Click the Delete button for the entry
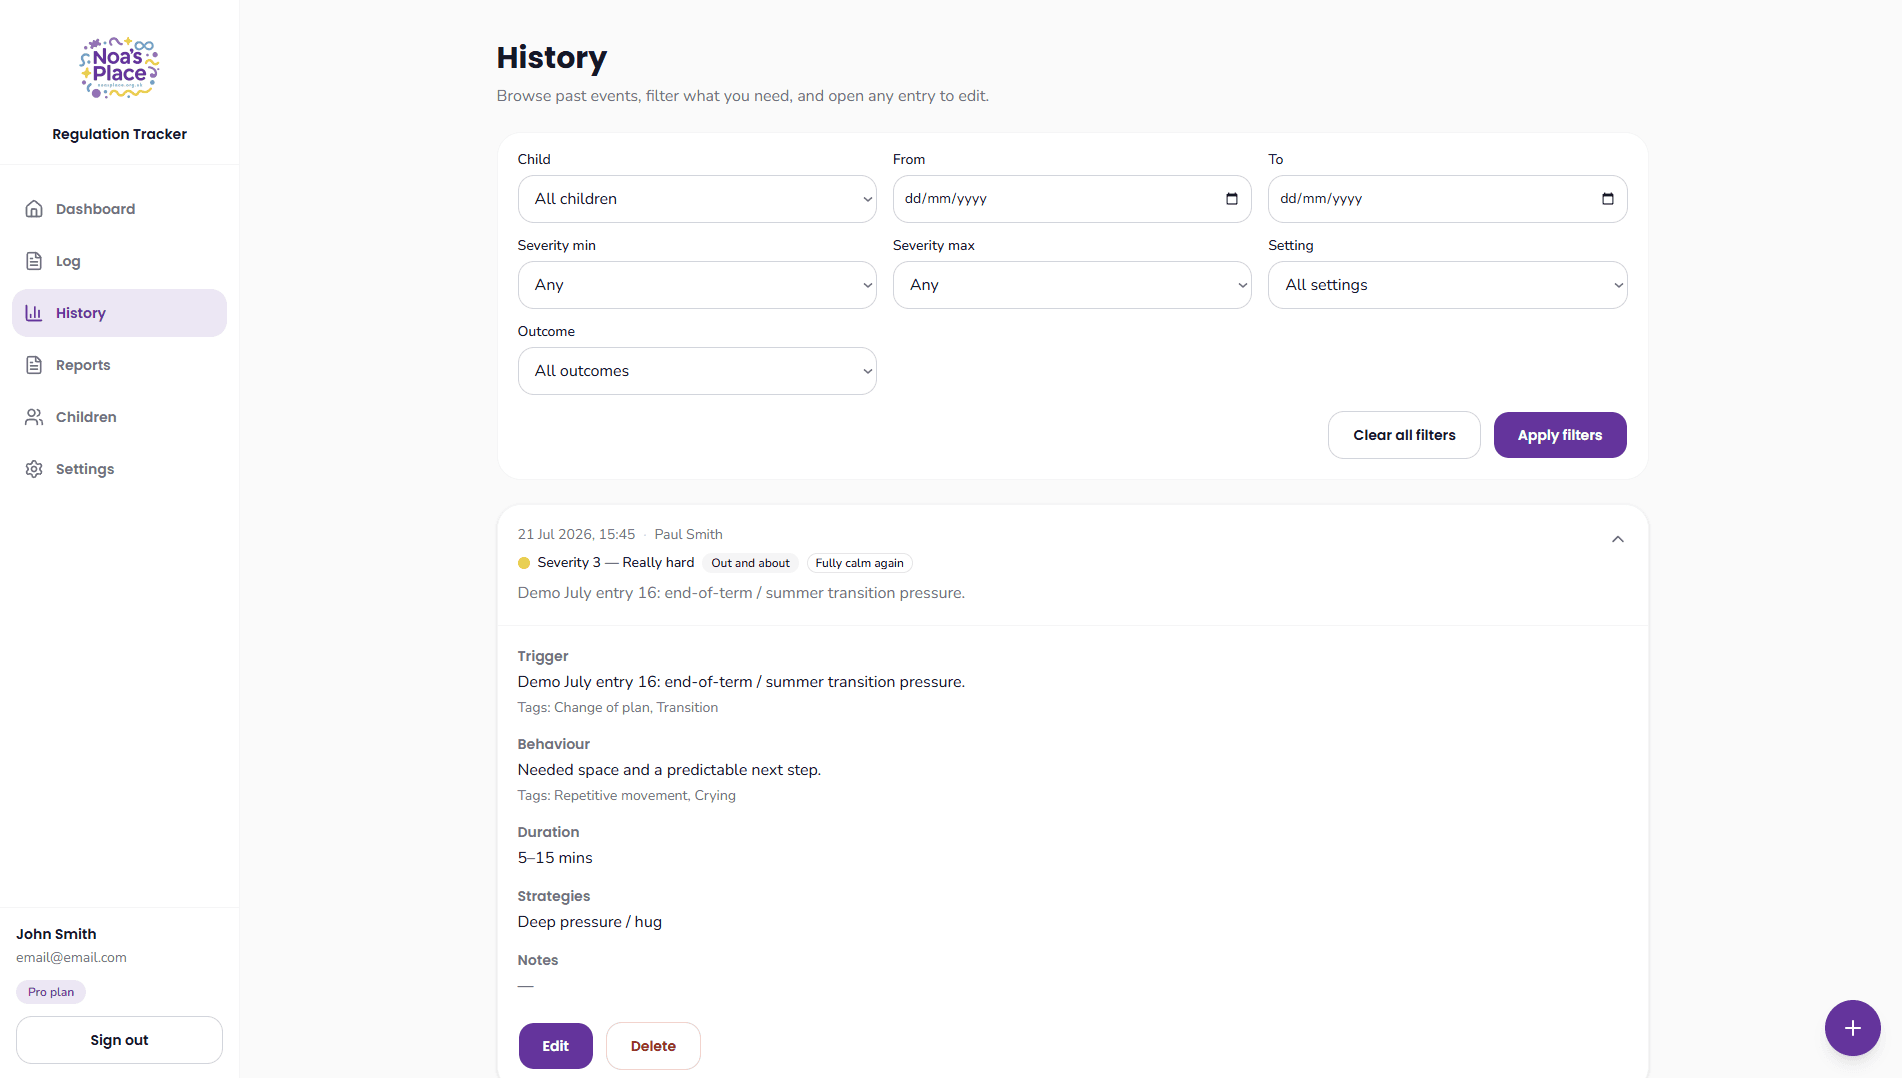The image size is (1902, 1078). tap(653, 1046)
